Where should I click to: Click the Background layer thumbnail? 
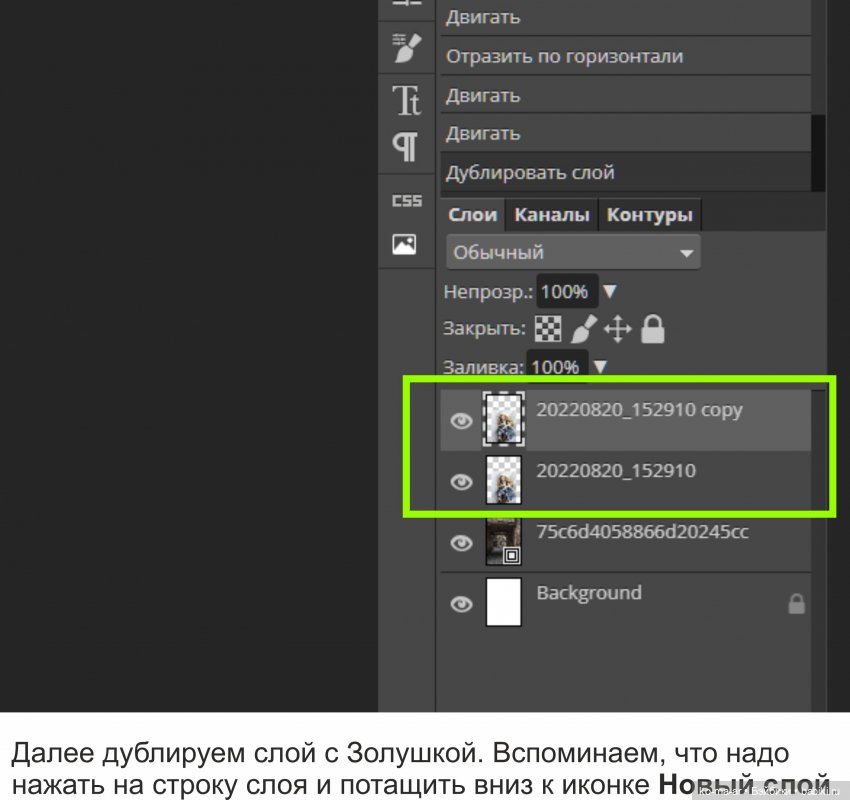pyautogui.click(x=503, y=602)
